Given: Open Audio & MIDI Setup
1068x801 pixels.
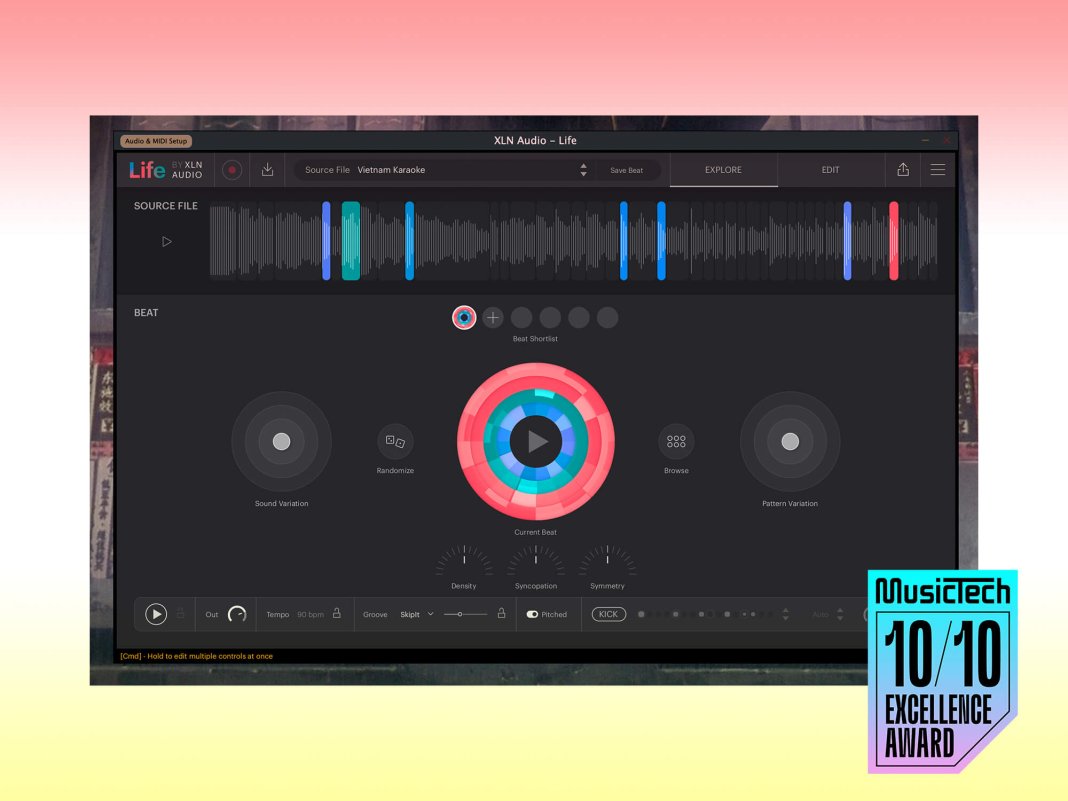Looking at the screenshot, I should 156,141.
